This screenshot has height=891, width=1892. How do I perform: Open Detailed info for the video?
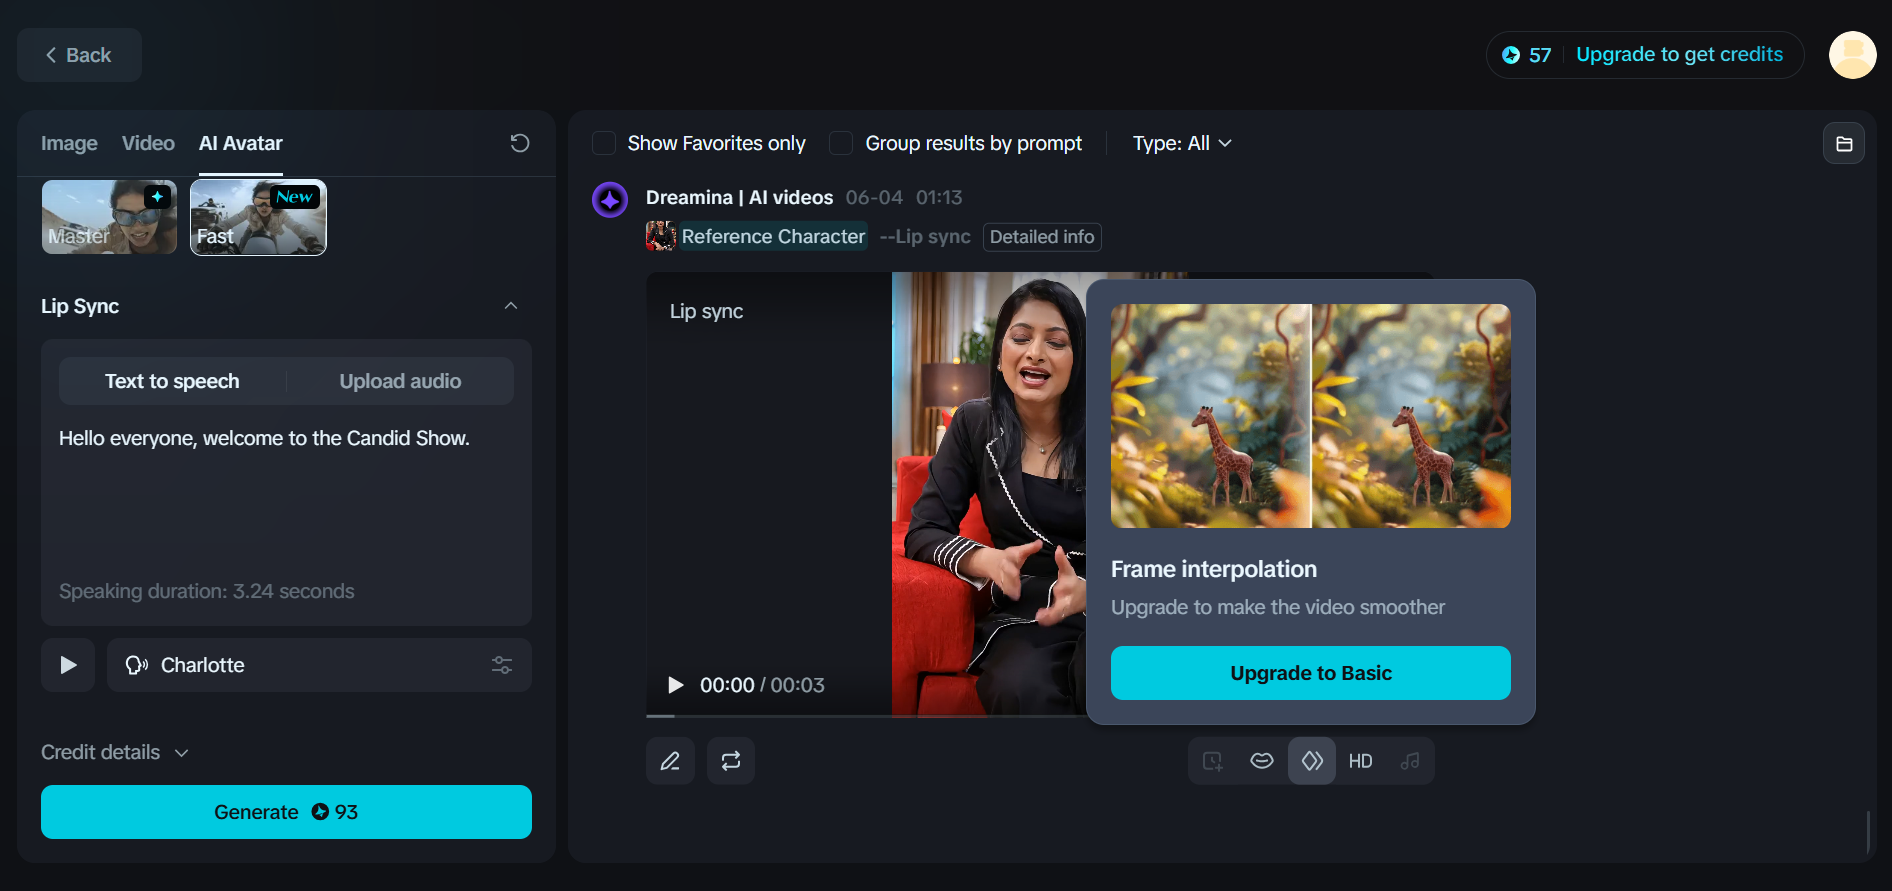[1042, 236]
